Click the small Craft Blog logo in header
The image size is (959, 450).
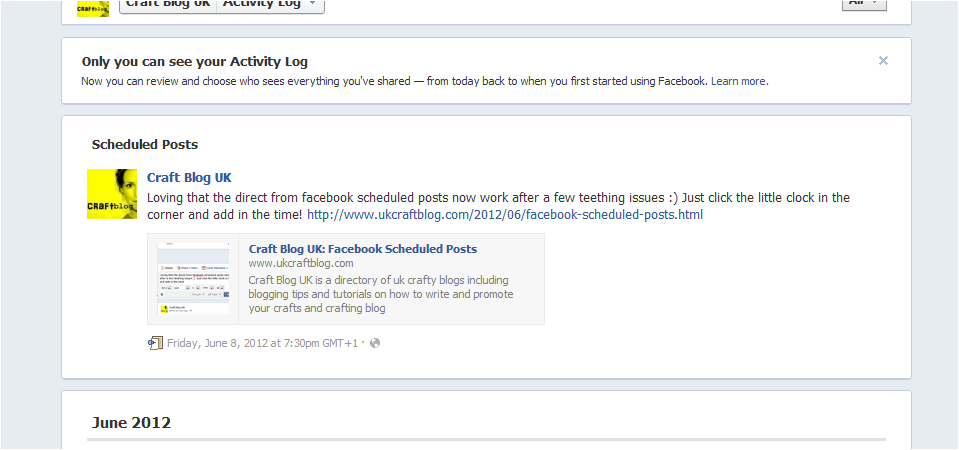tap(93, 8)
